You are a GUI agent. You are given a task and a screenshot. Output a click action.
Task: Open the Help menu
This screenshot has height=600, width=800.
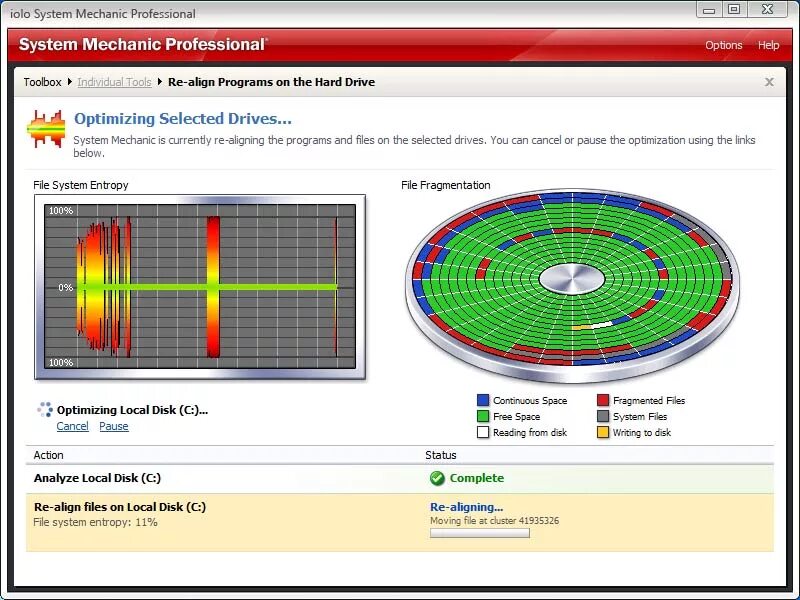(x=768, y=45)
